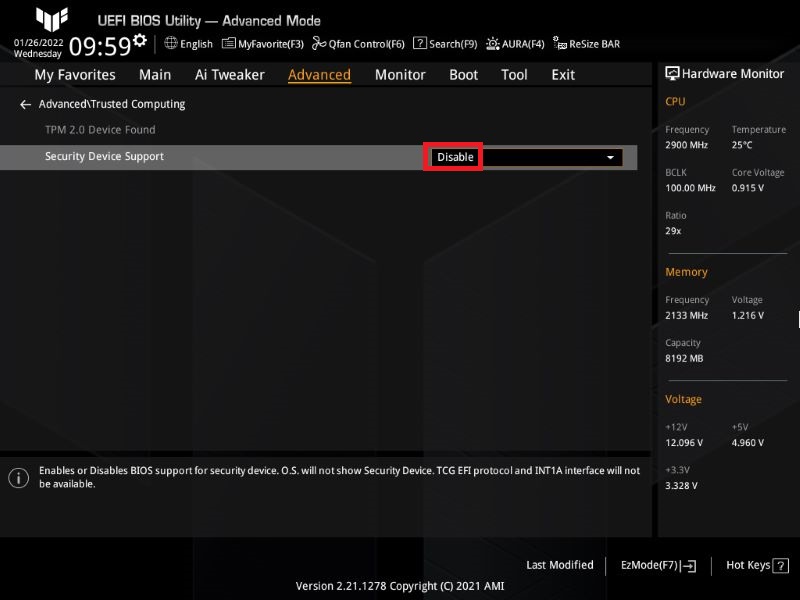Viewport: 800px width, 600px height.
Task: Click the 09:59 clock display
Action: click(100, 46)
